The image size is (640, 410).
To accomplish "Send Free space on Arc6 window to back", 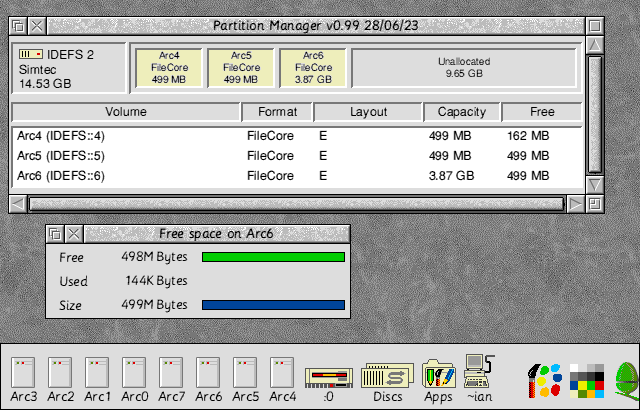I will point(55,234).
